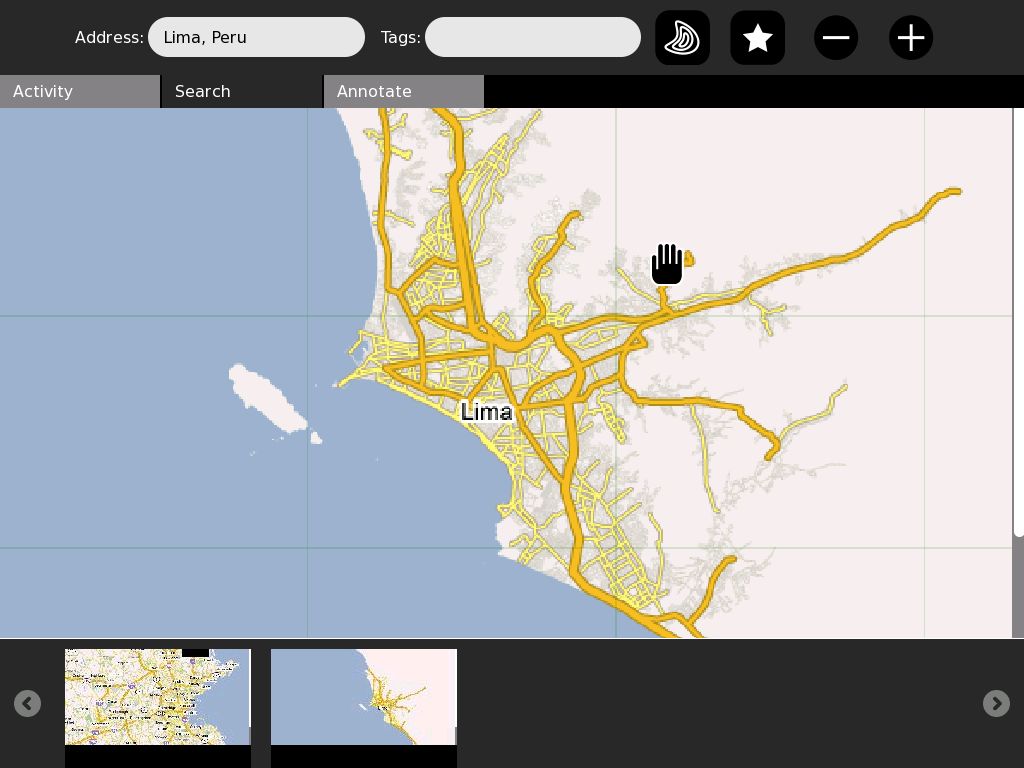This screenshot has width=1024, height=768.
Task: Click the Lima city label on map
Action: pos(487,412)
